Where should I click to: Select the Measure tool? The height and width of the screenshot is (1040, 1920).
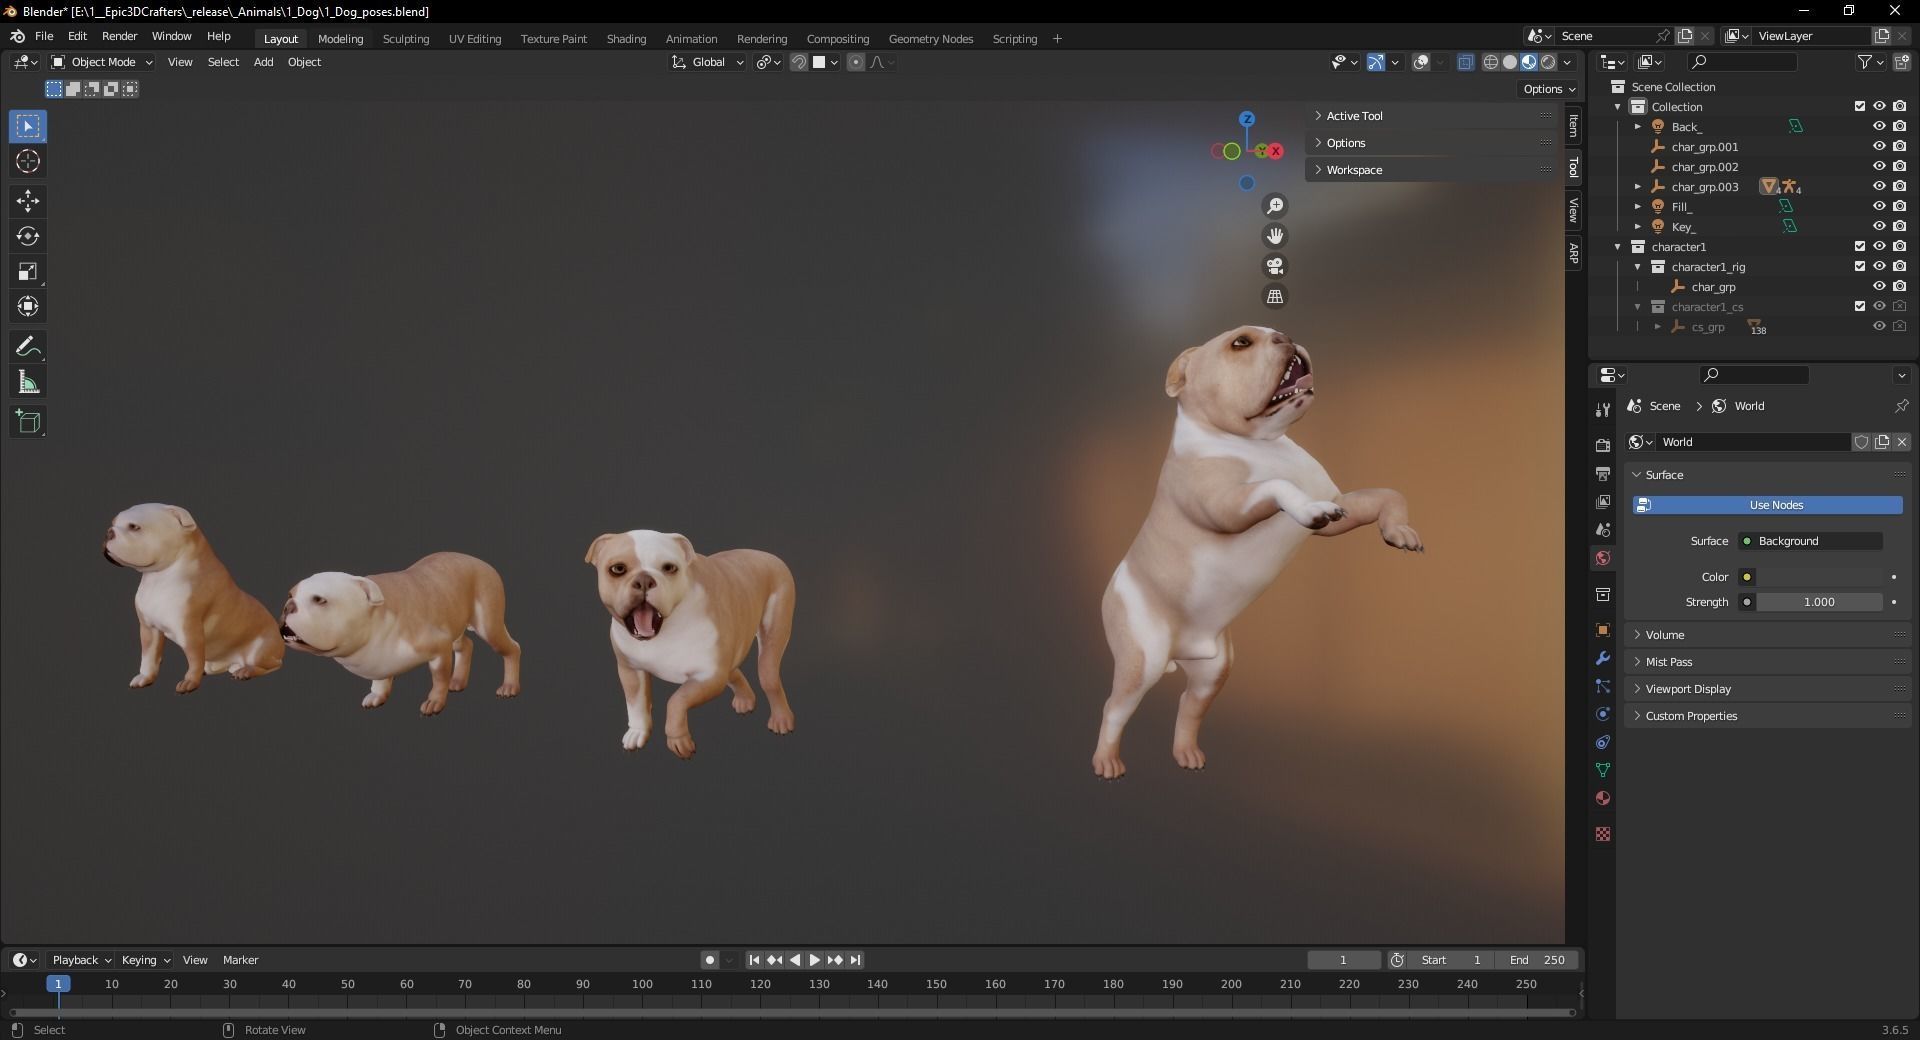tap(28, 382)
